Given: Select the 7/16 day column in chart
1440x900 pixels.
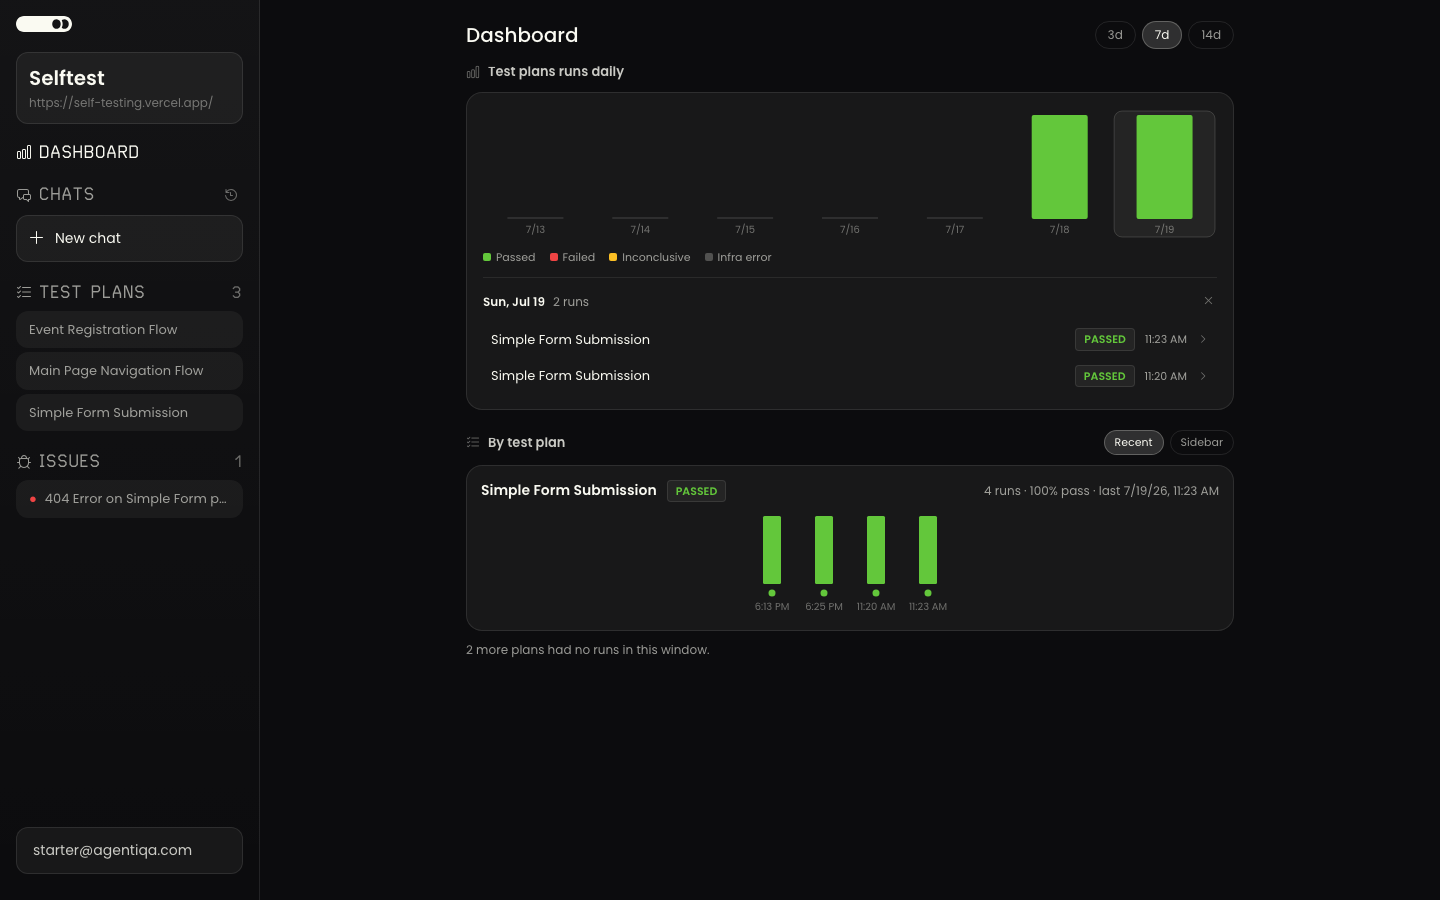Looking at the screenshot, I should click(x=850, y=174).
